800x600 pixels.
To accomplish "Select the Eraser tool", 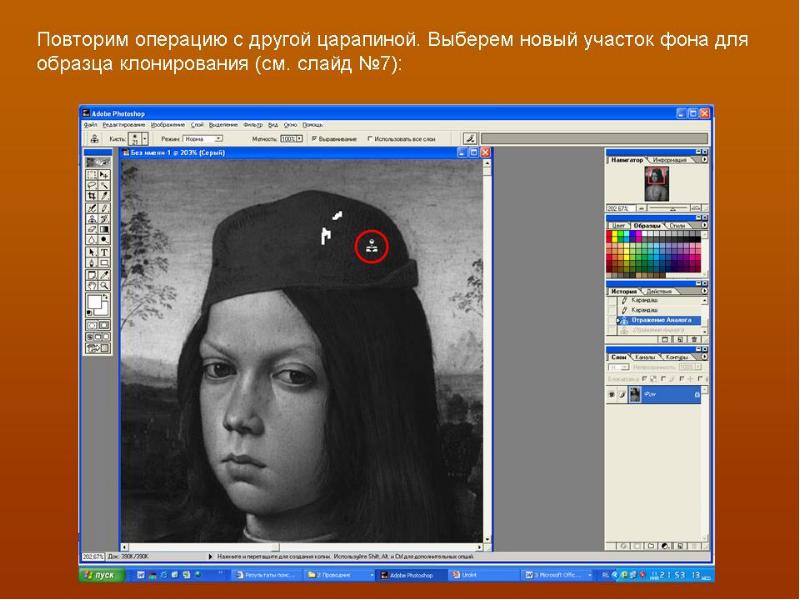I will [92, 229].
